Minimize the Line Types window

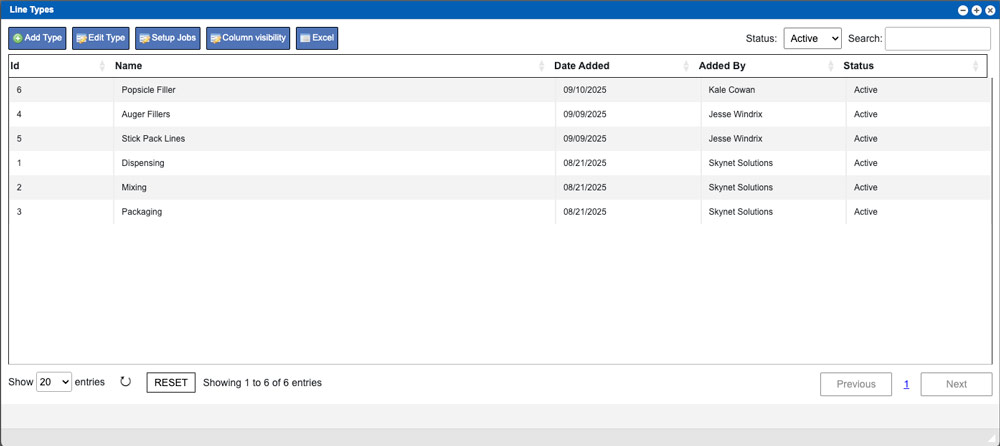click(963, 10)
